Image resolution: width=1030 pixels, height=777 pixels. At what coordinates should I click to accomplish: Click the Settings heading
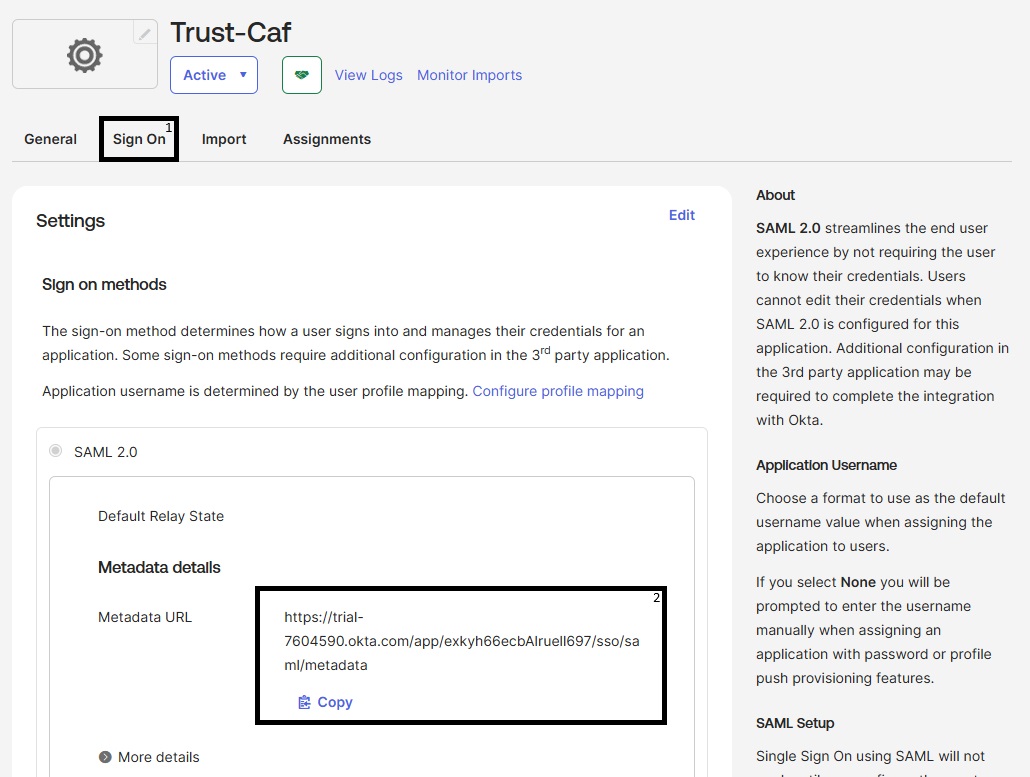[x=70, y=221]
